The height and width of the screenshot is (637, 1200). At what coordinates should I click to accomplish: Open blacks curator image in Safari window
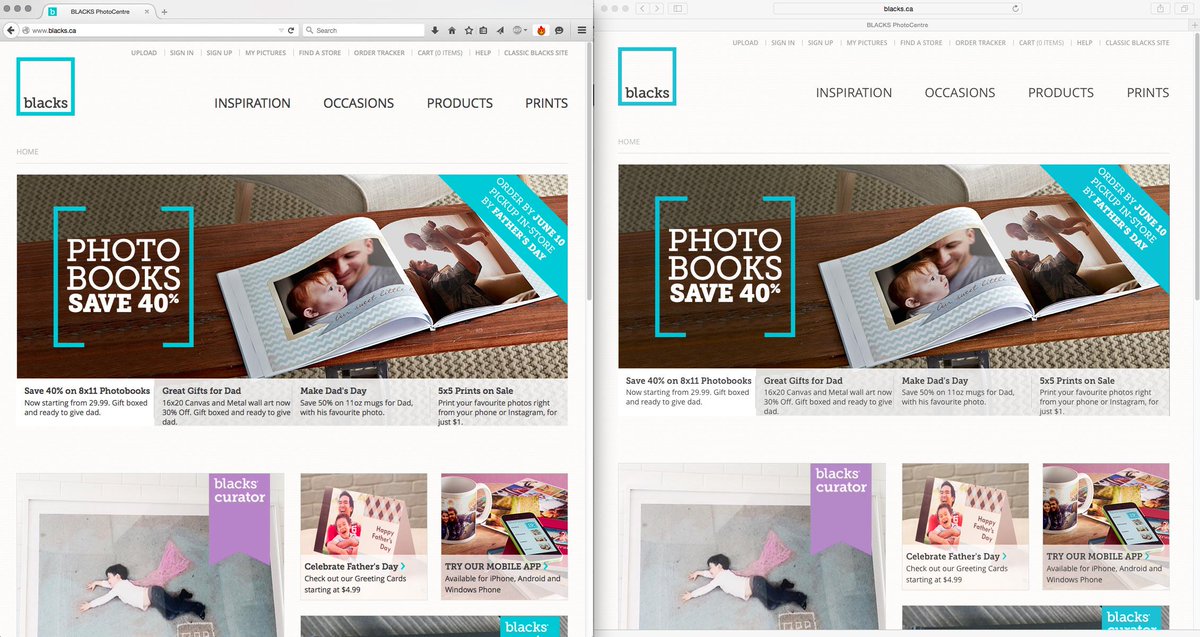752,546
